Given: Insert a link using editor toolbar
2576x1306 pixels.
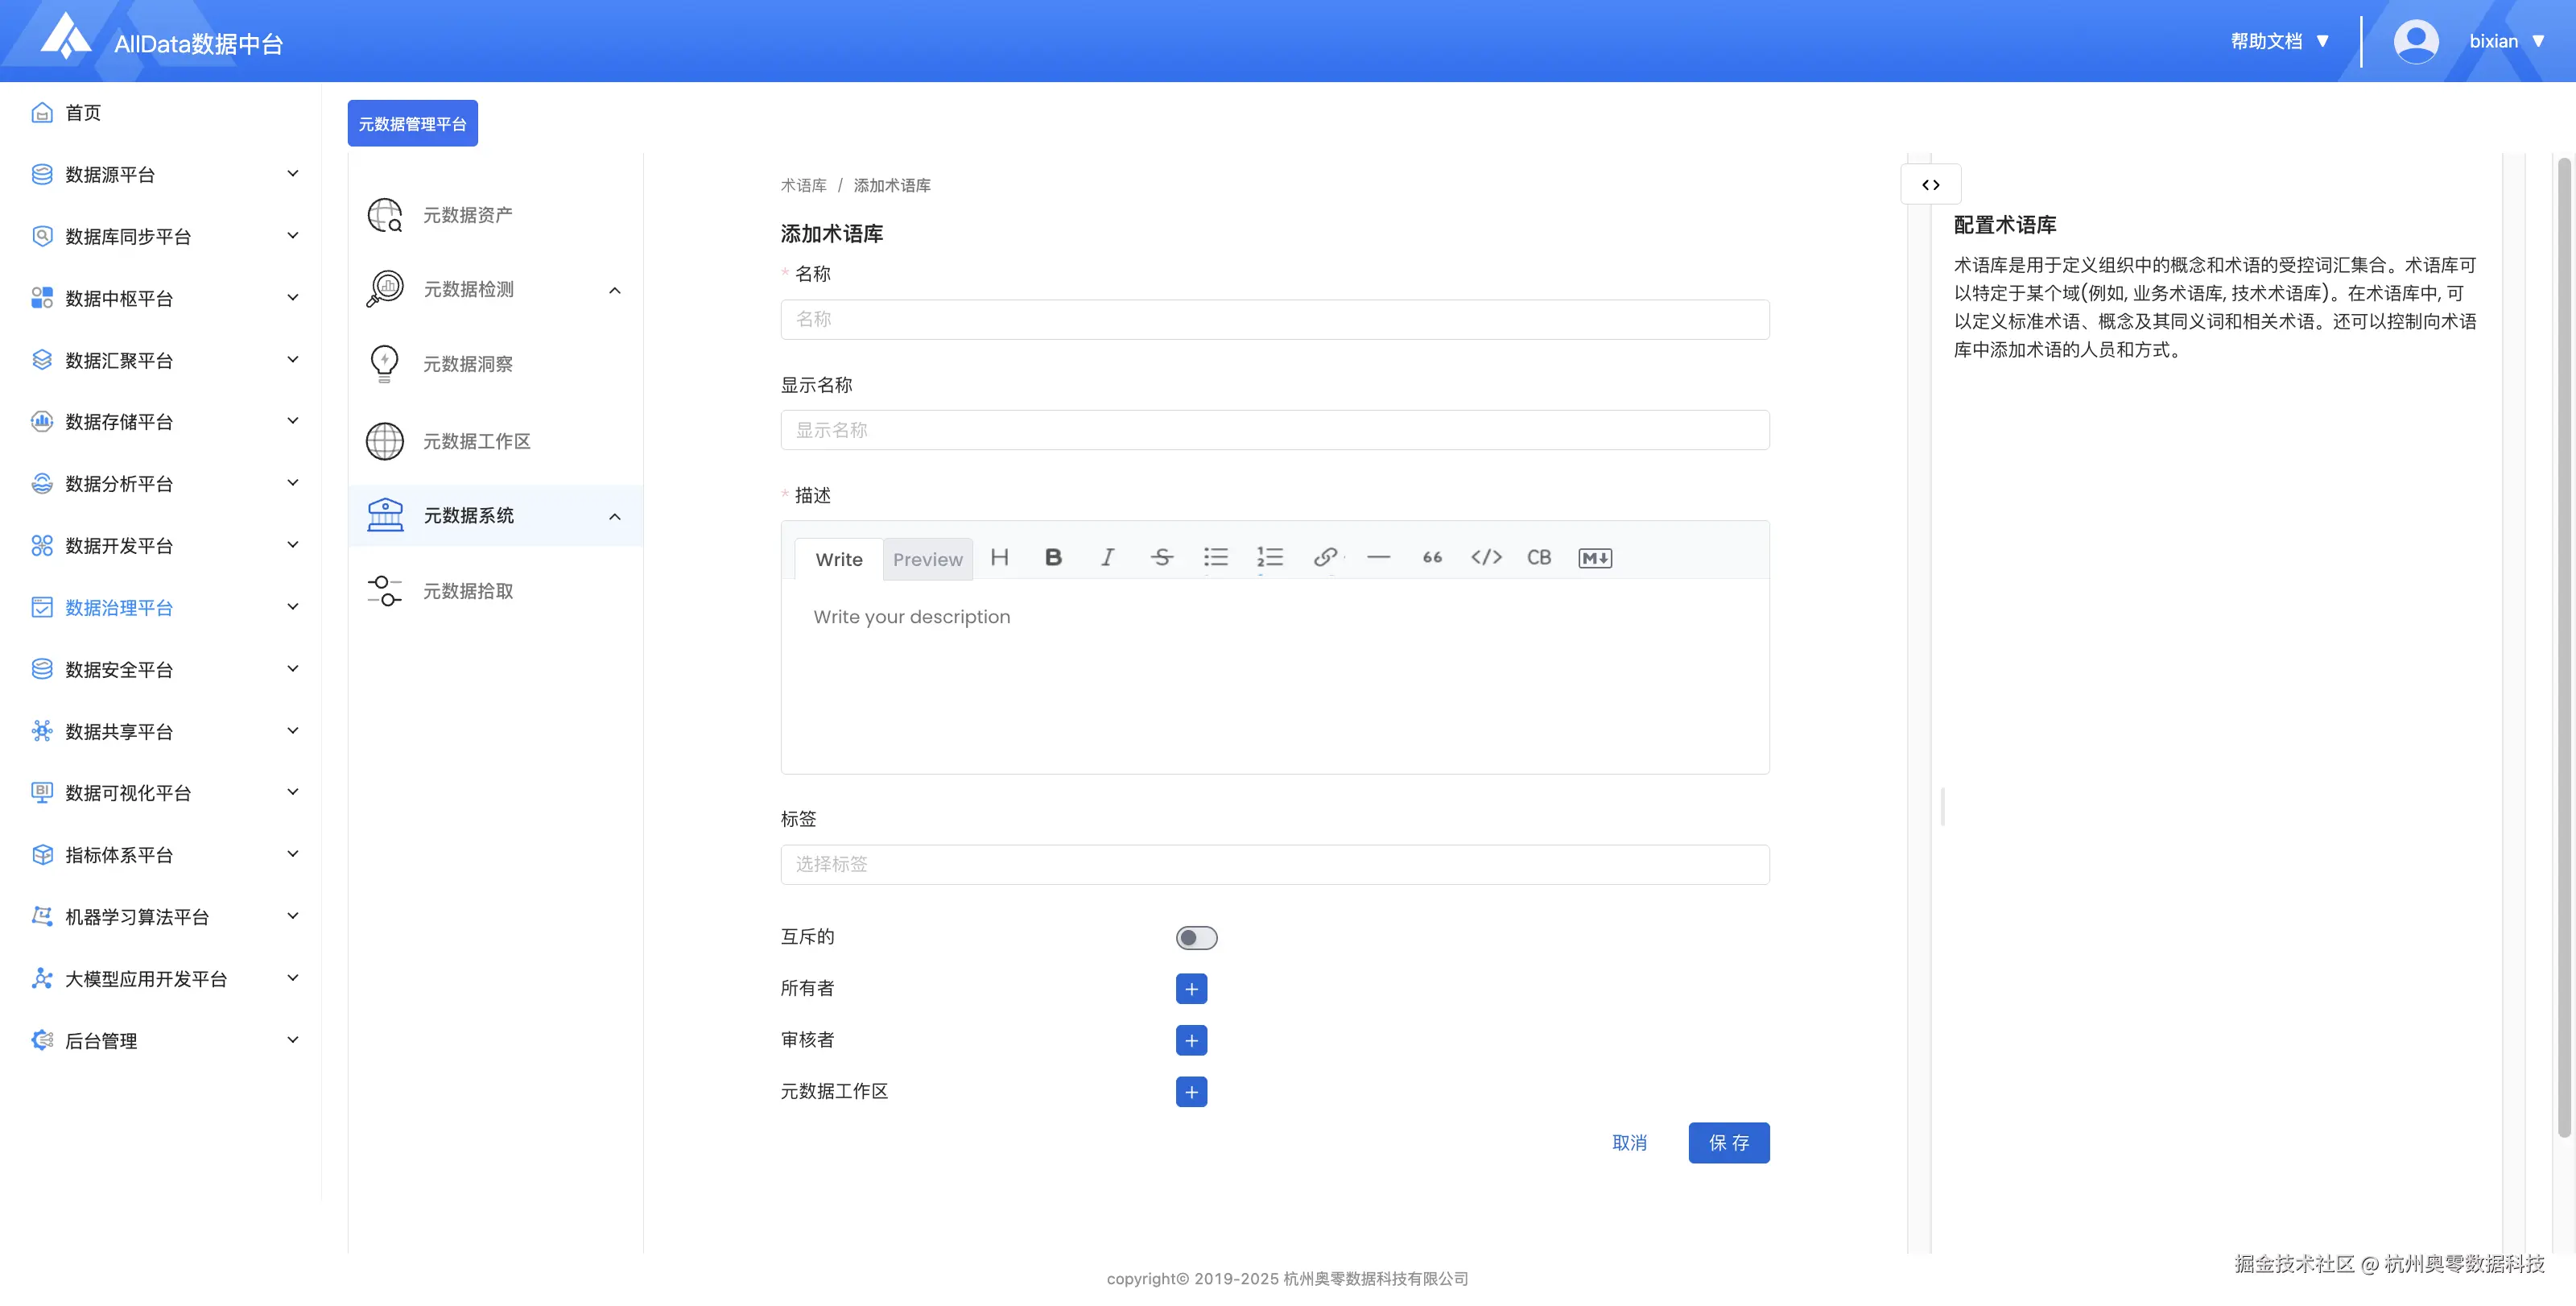Looking at the screenshot, I should coord(1325,557).
